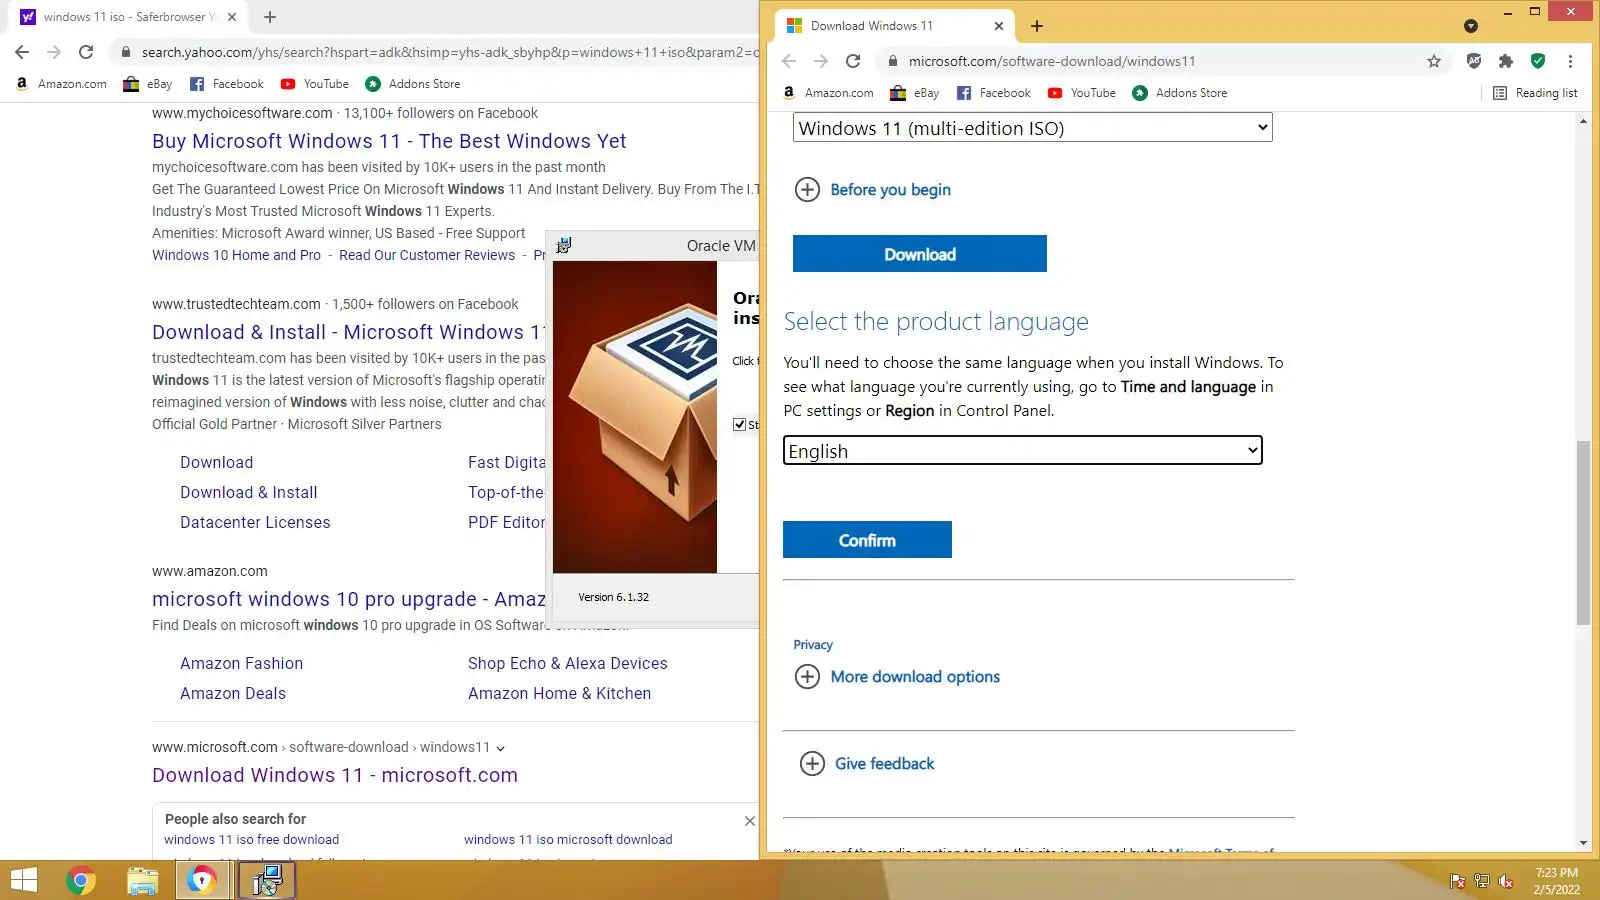Open Shop Echo & Alexa Devices link

click(x=567, y=663)
